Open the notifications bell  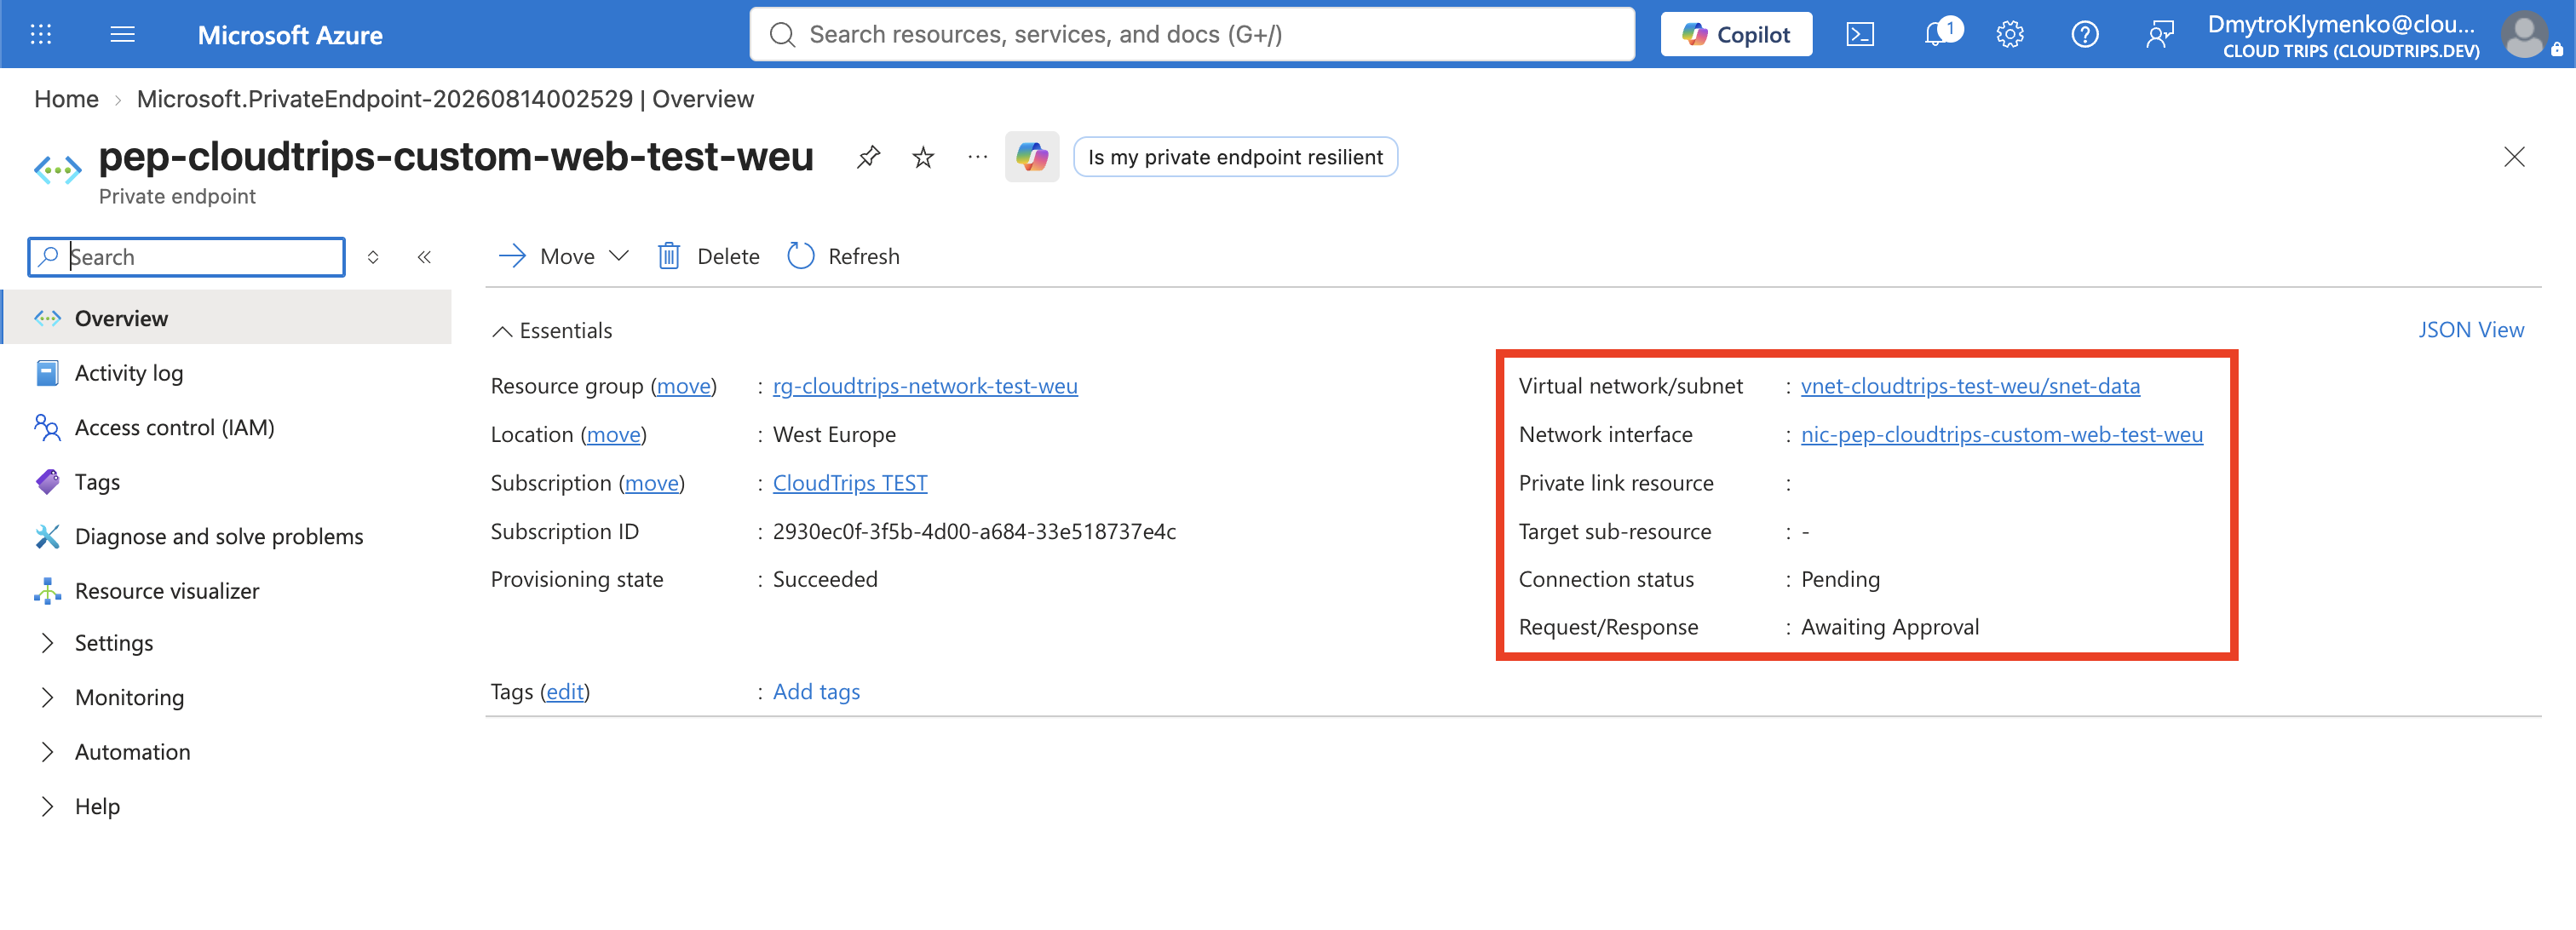1936,34
